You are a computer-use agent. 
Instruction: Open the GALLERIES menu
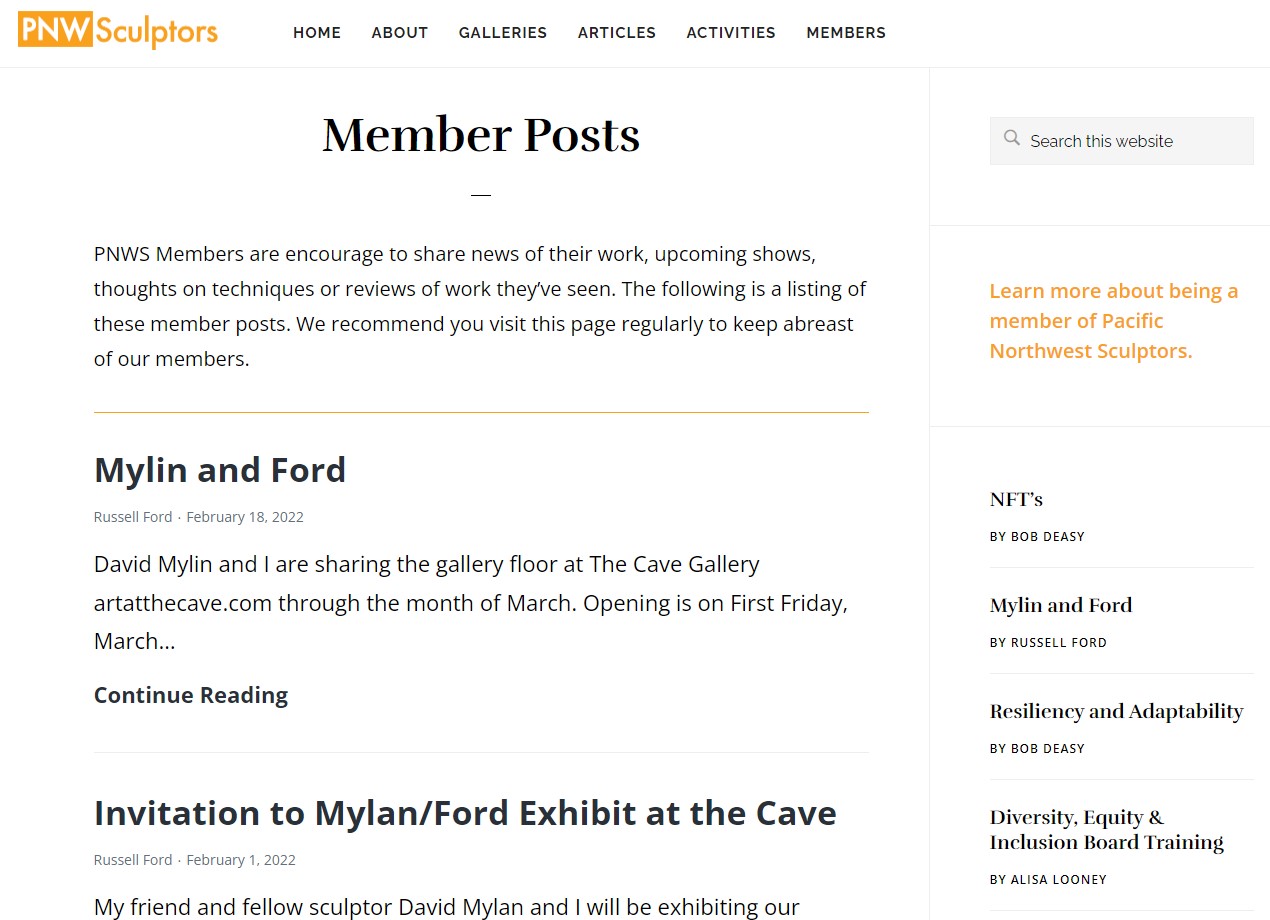(503, 33)
